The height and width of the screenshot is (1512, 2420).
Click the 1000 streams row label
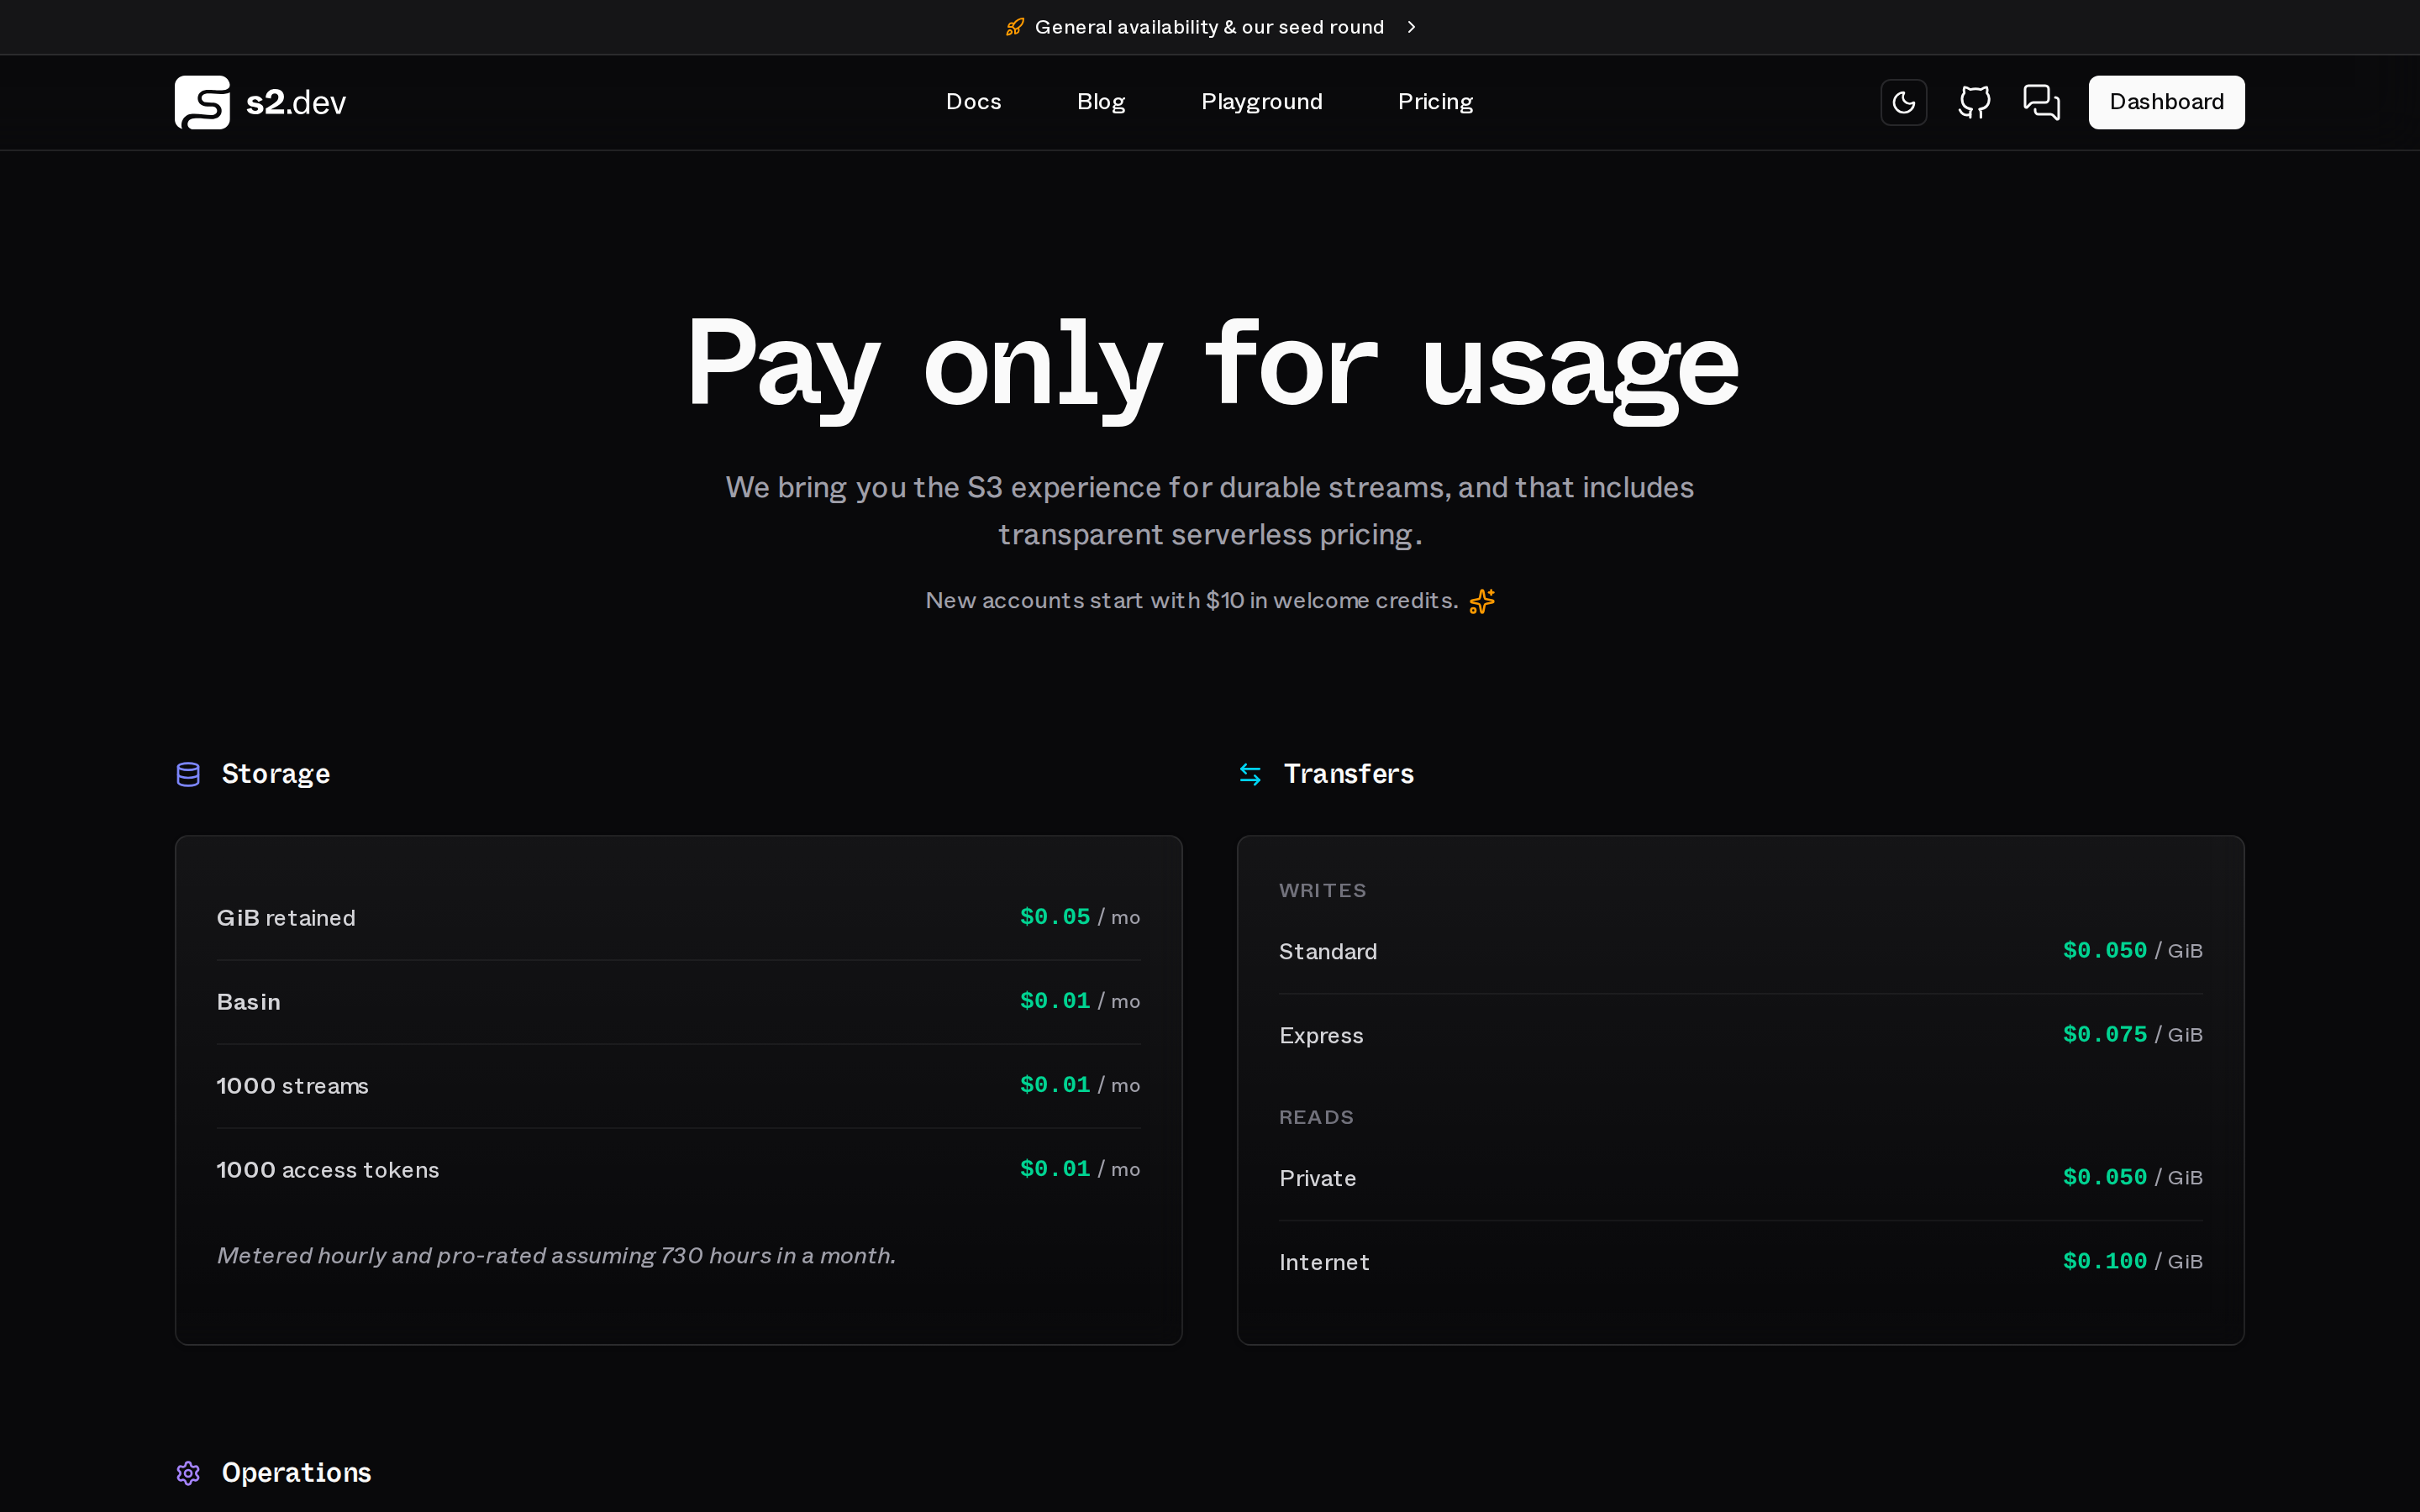(x=292, y=1086)
